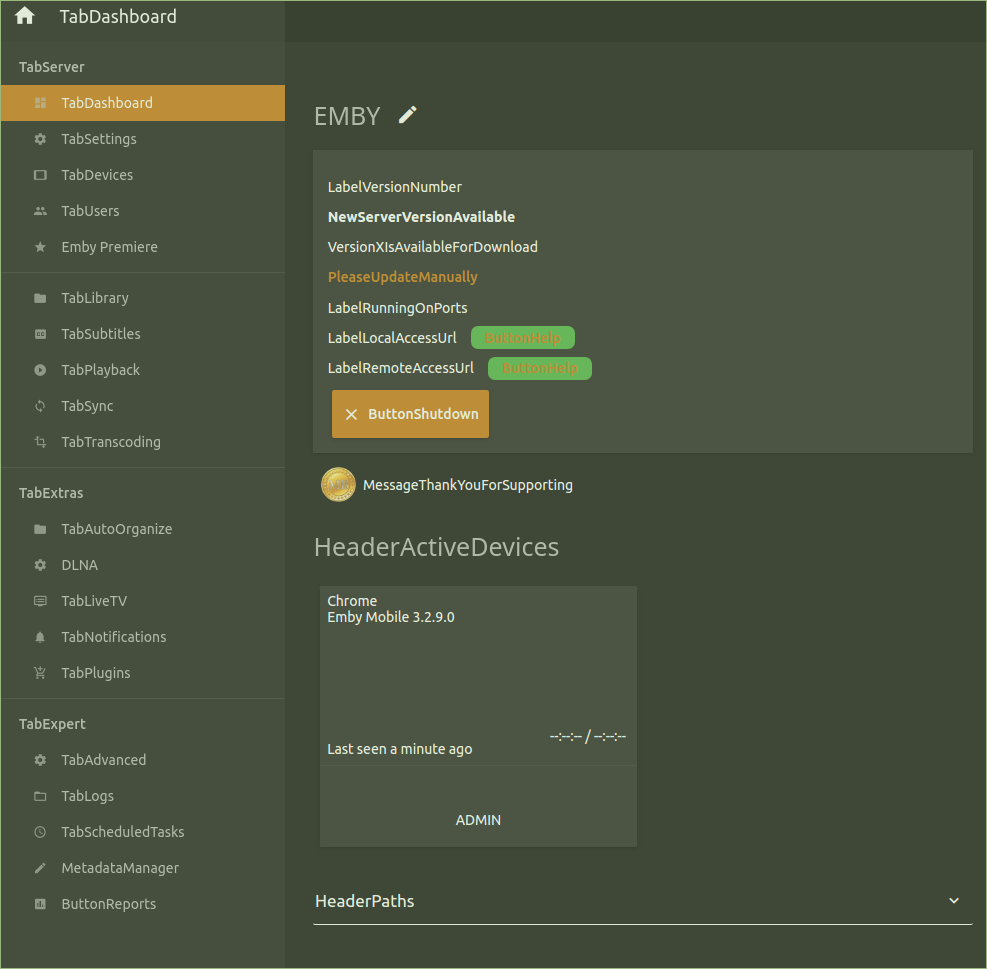Click MessageThankYouForSupporting text
The image size is (987, 969).
tap(468, 485)
